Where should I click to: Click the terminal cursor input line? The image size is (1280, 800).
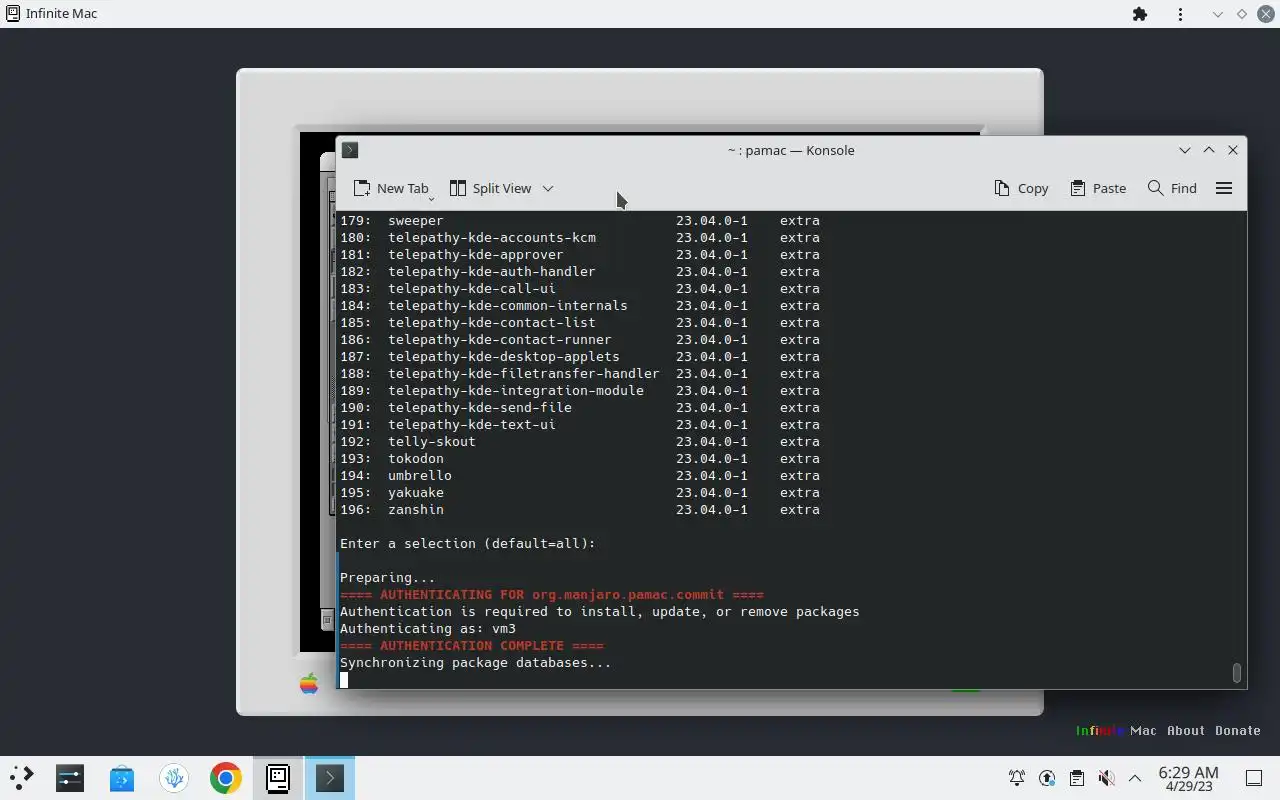pos(344,680)
